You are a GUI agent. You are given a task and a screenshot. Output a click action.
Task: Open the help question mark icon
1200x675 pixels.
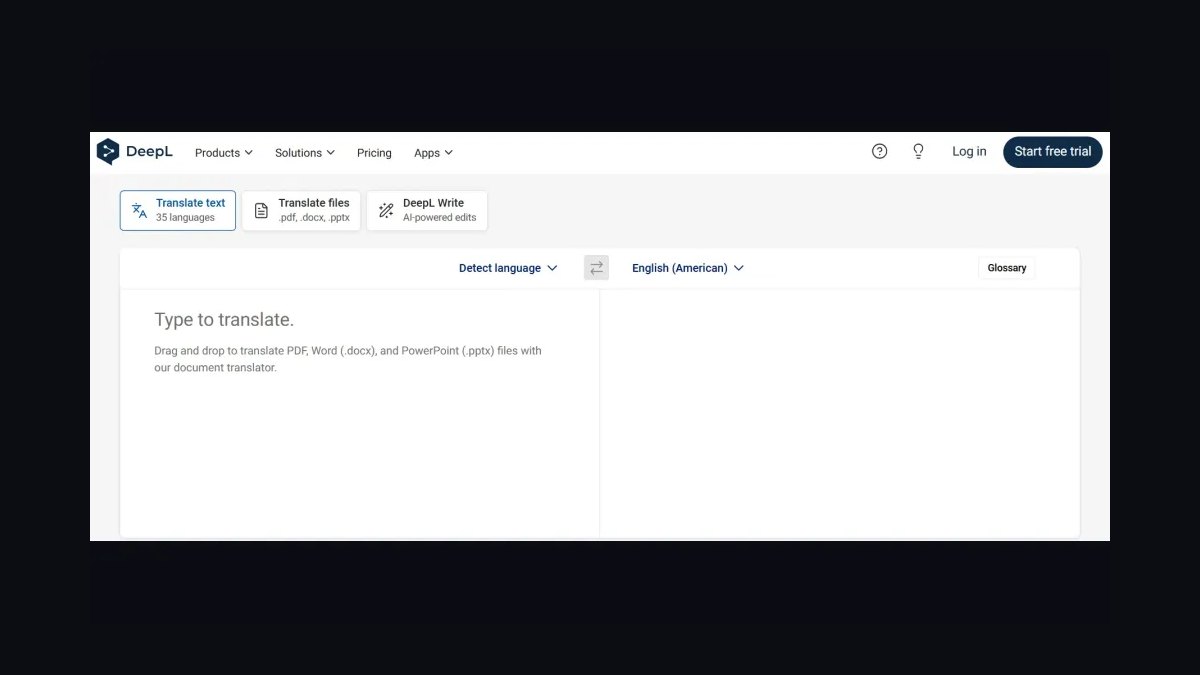pos(880,151)
